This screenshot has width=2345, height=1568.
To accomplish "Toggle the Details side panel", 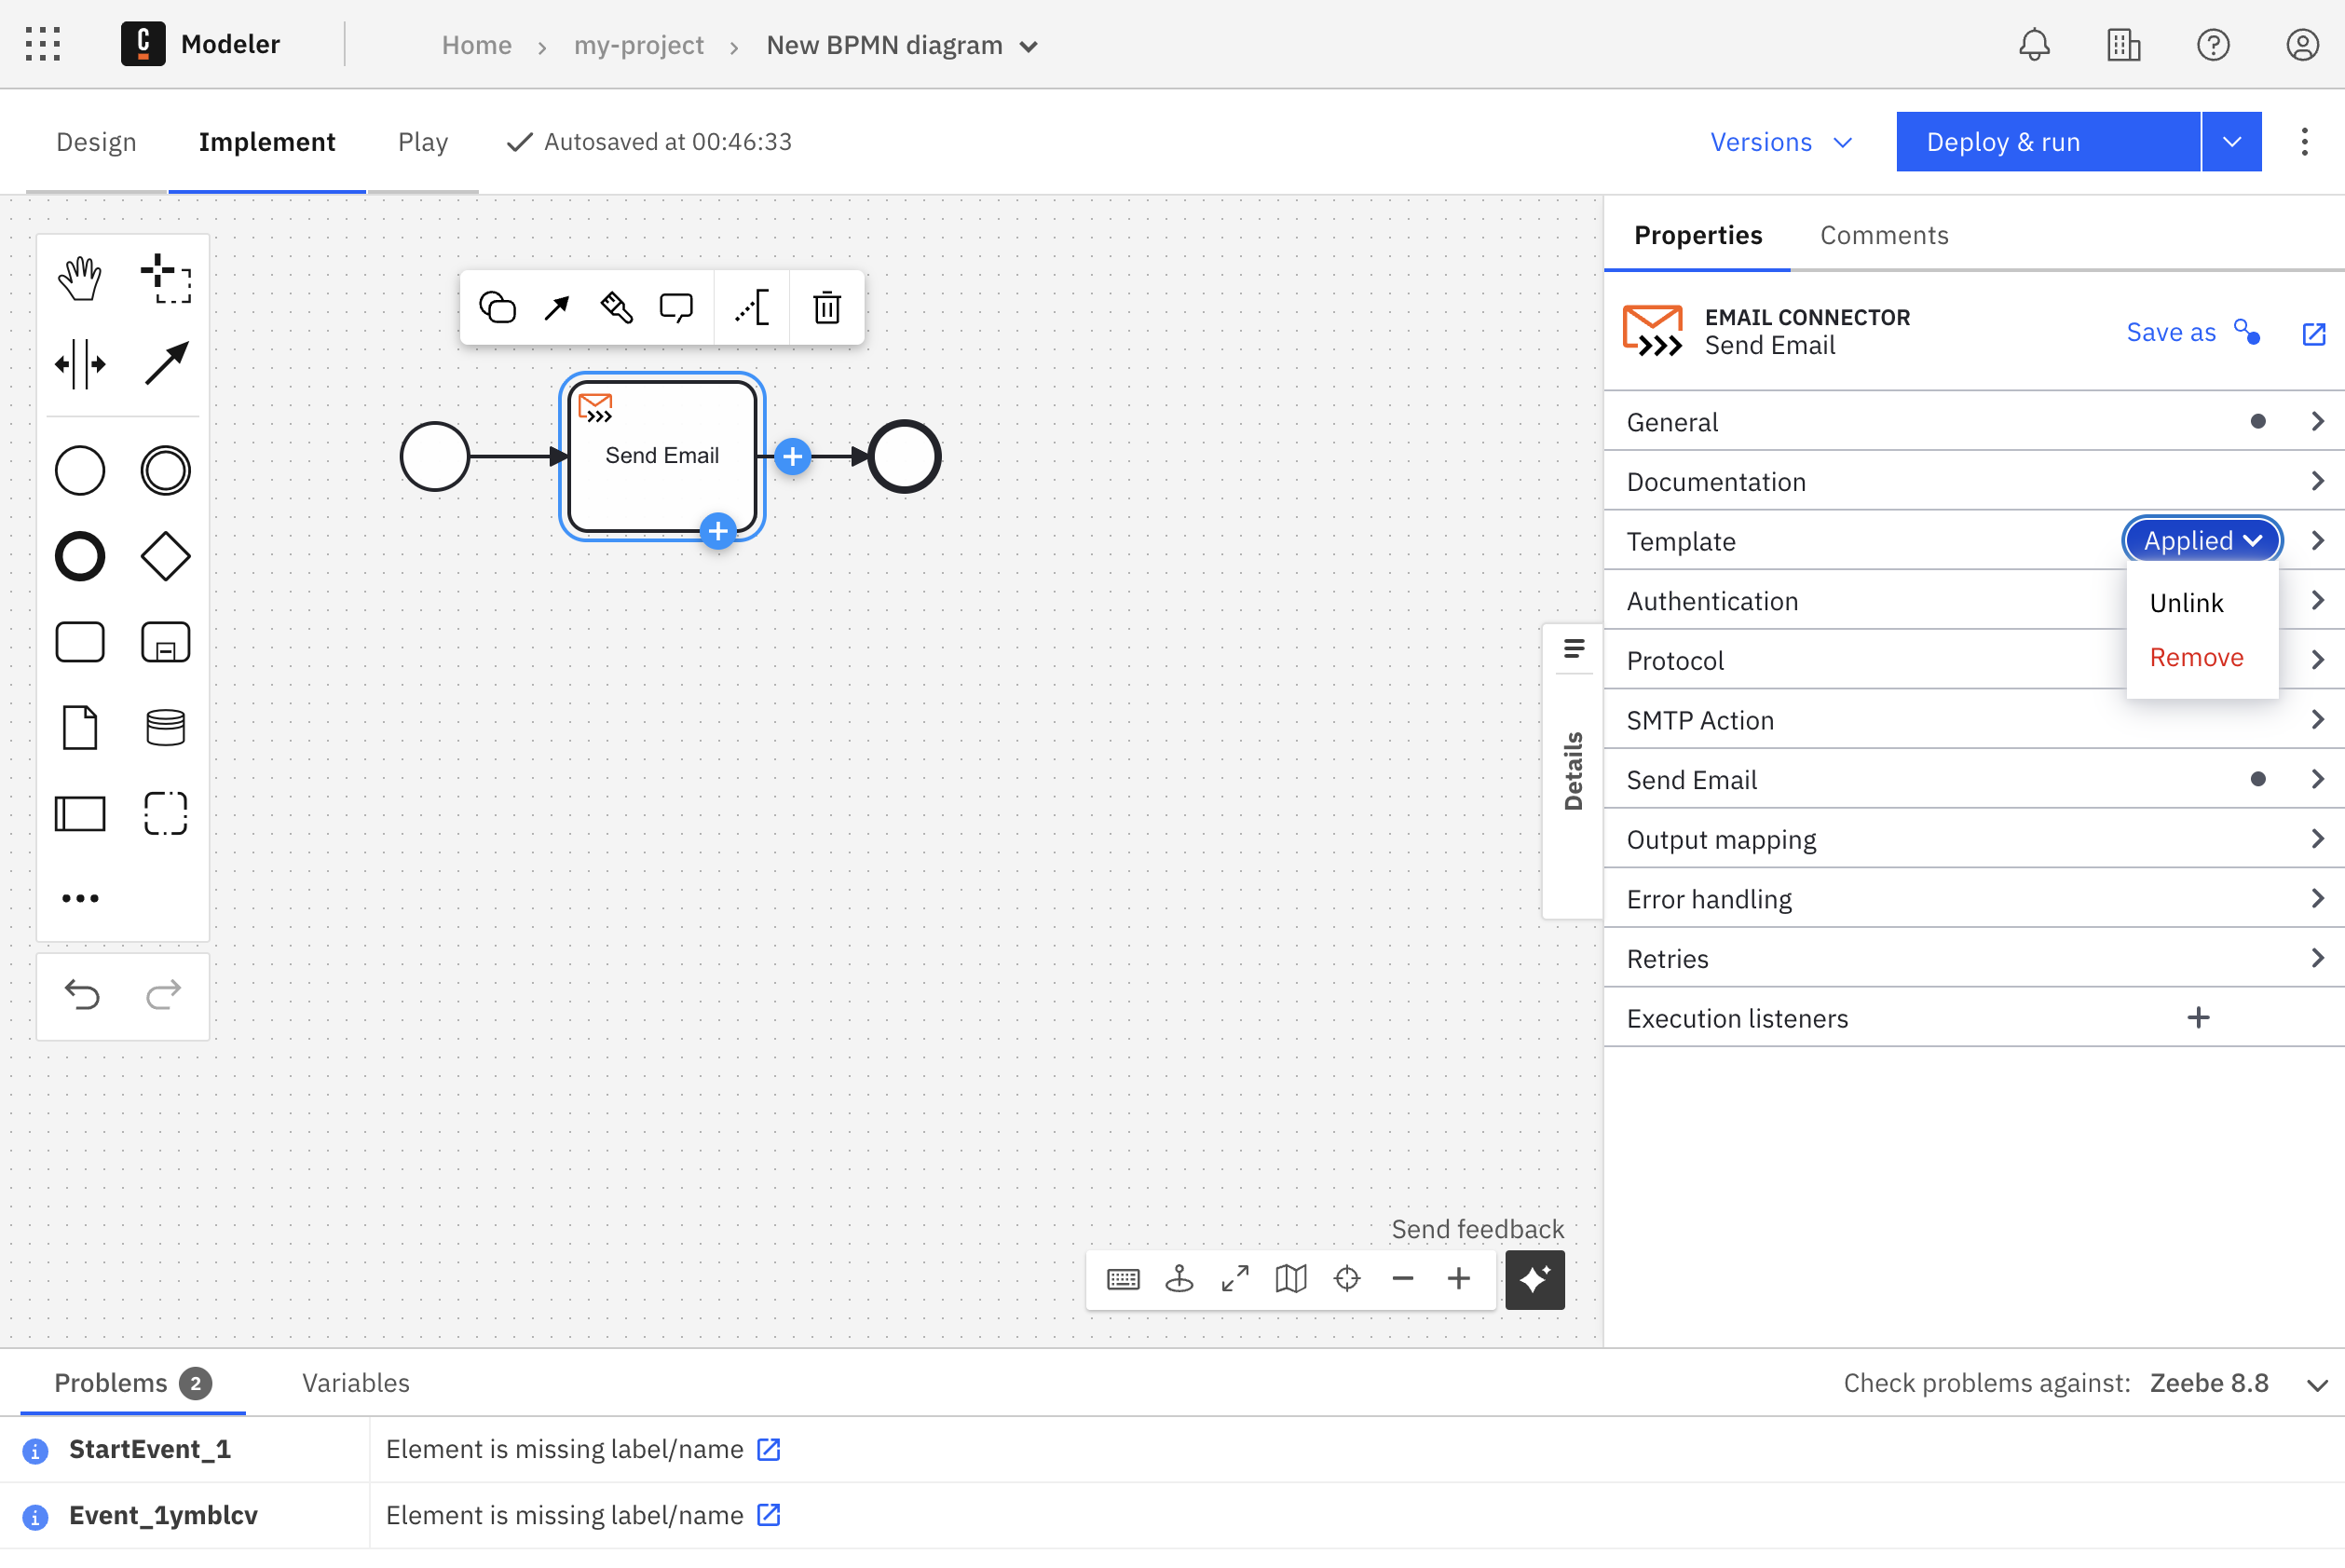I will click(x=1573, y=770).
